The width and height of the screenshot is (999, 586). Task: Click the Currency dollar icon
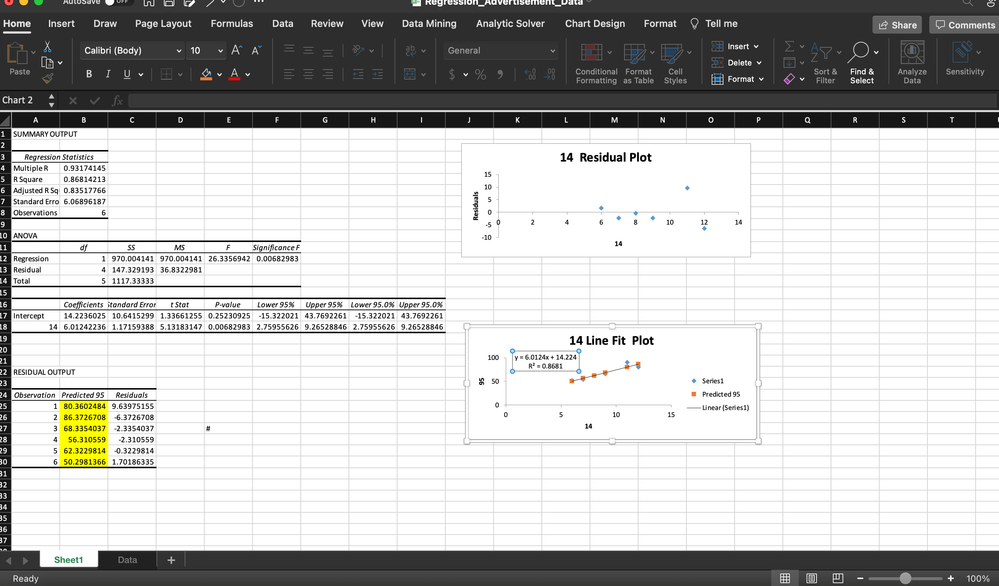[x=452, y=75]
